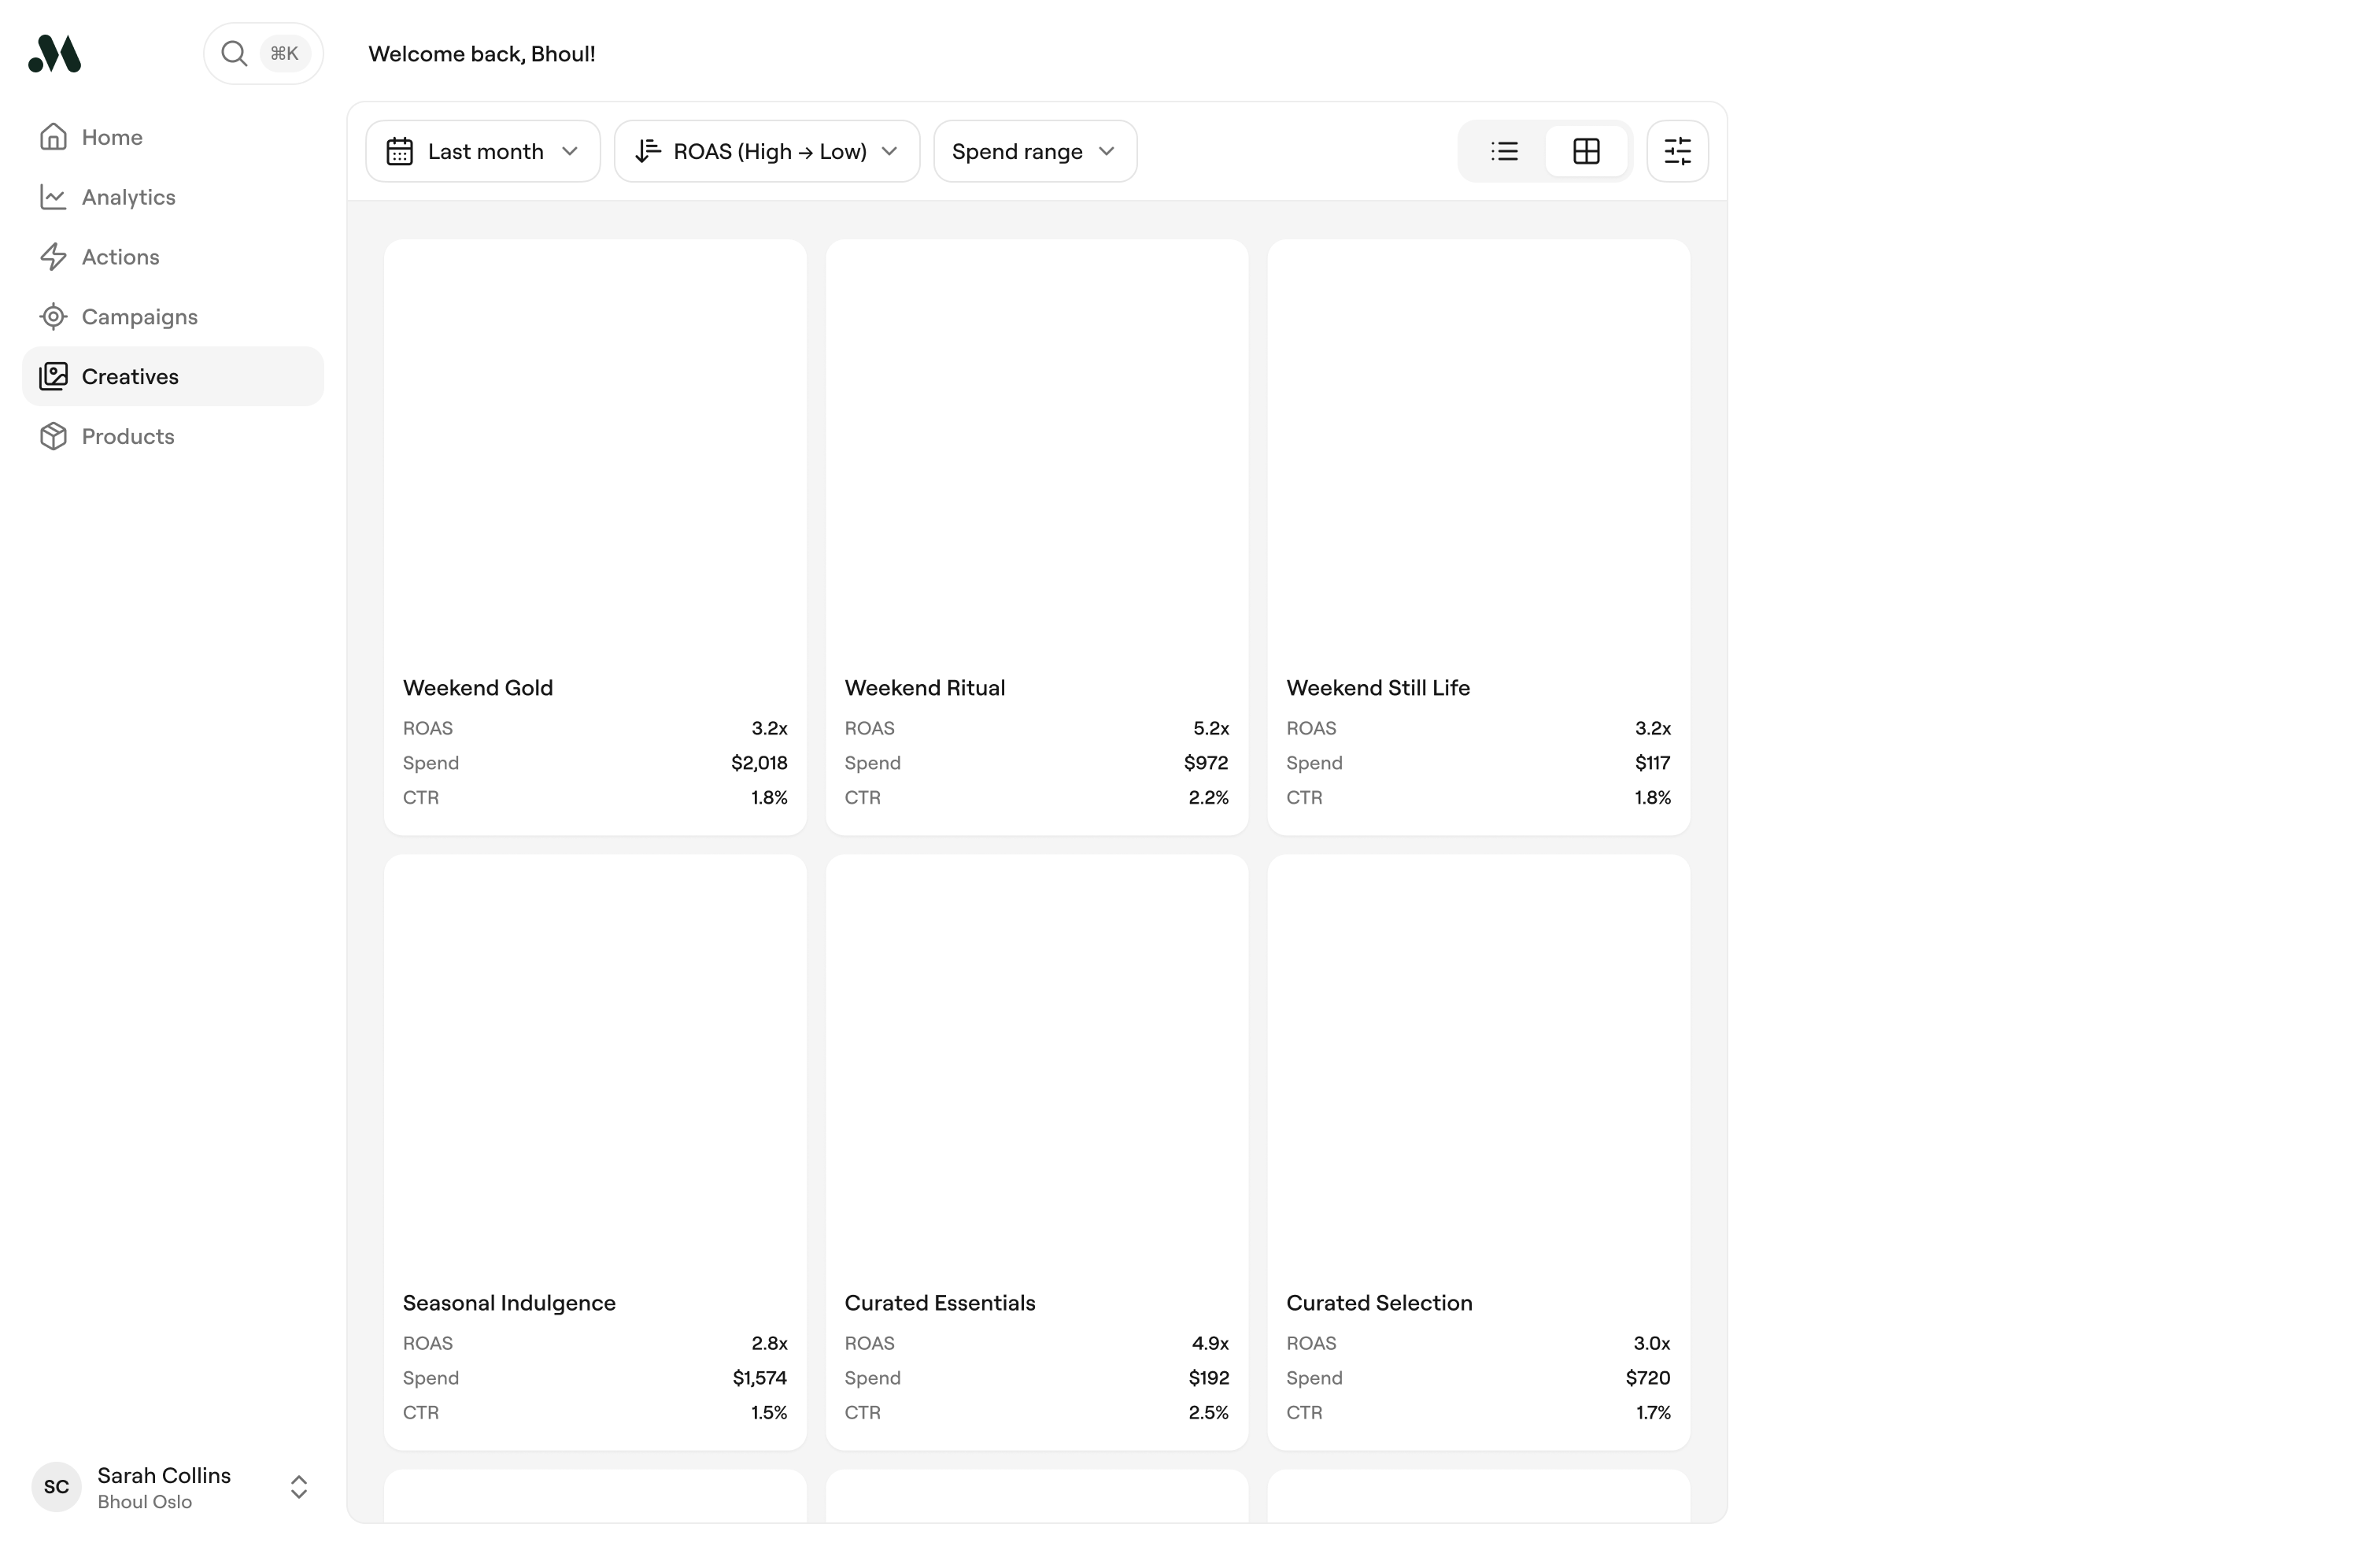Go to Home in the sidebar
The image size is (2380, 1546).
[x=112, y=137]
